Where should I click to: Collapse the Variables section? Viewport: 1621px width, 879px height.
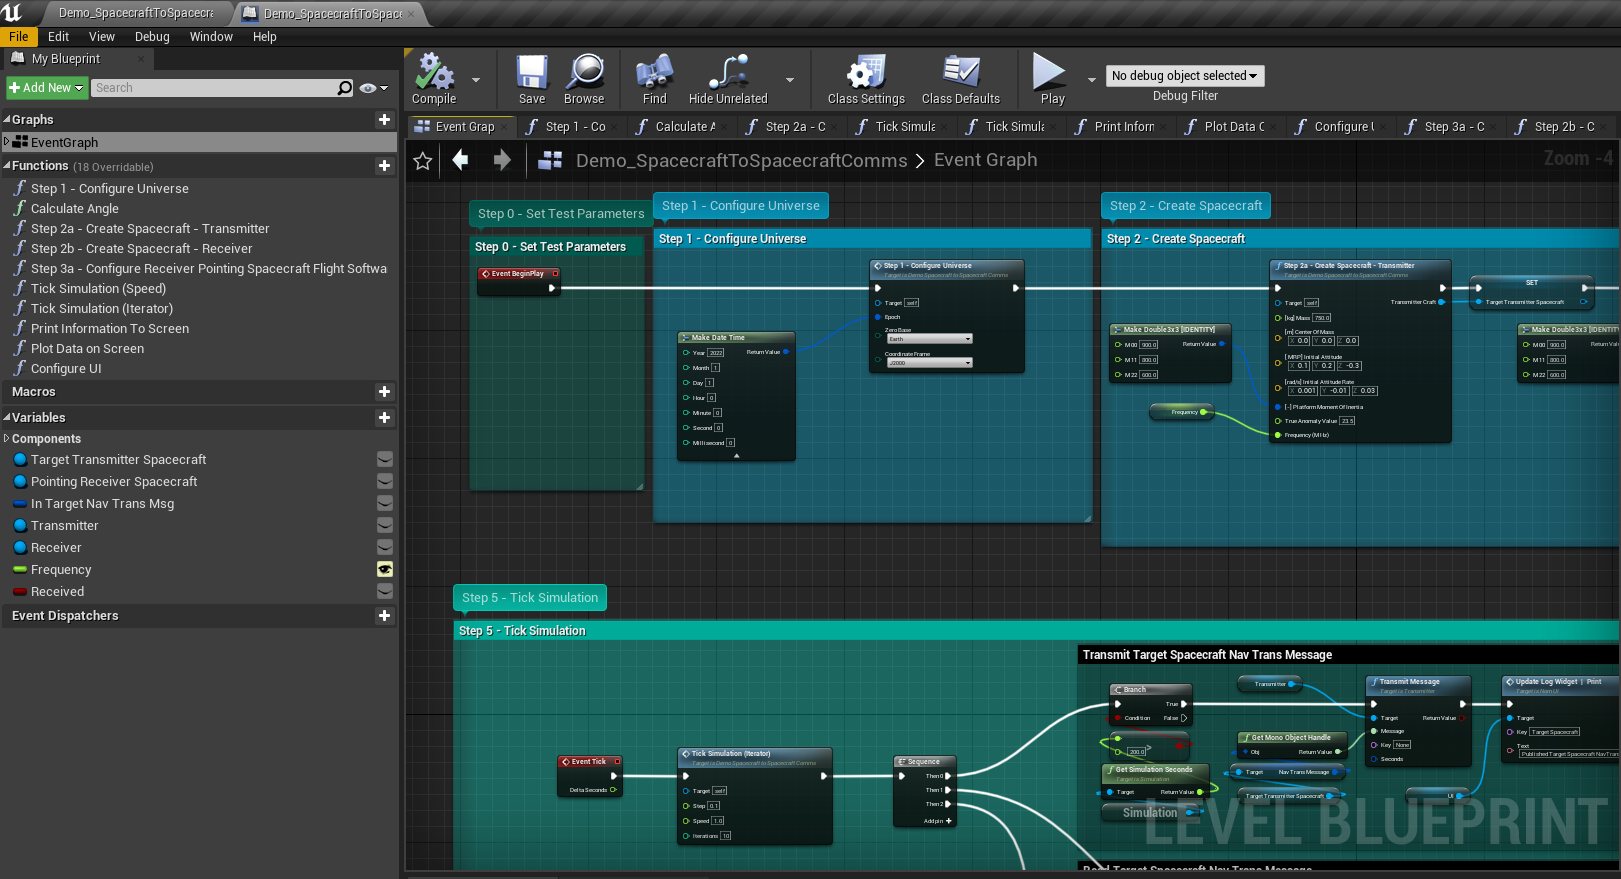point(7,418)
